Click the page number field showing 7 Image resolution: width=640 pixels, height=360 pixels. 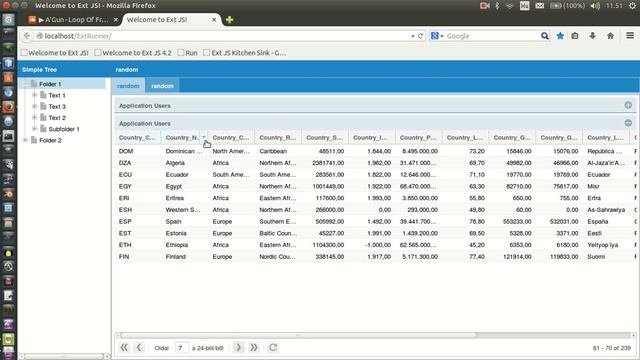click(182, 347)
